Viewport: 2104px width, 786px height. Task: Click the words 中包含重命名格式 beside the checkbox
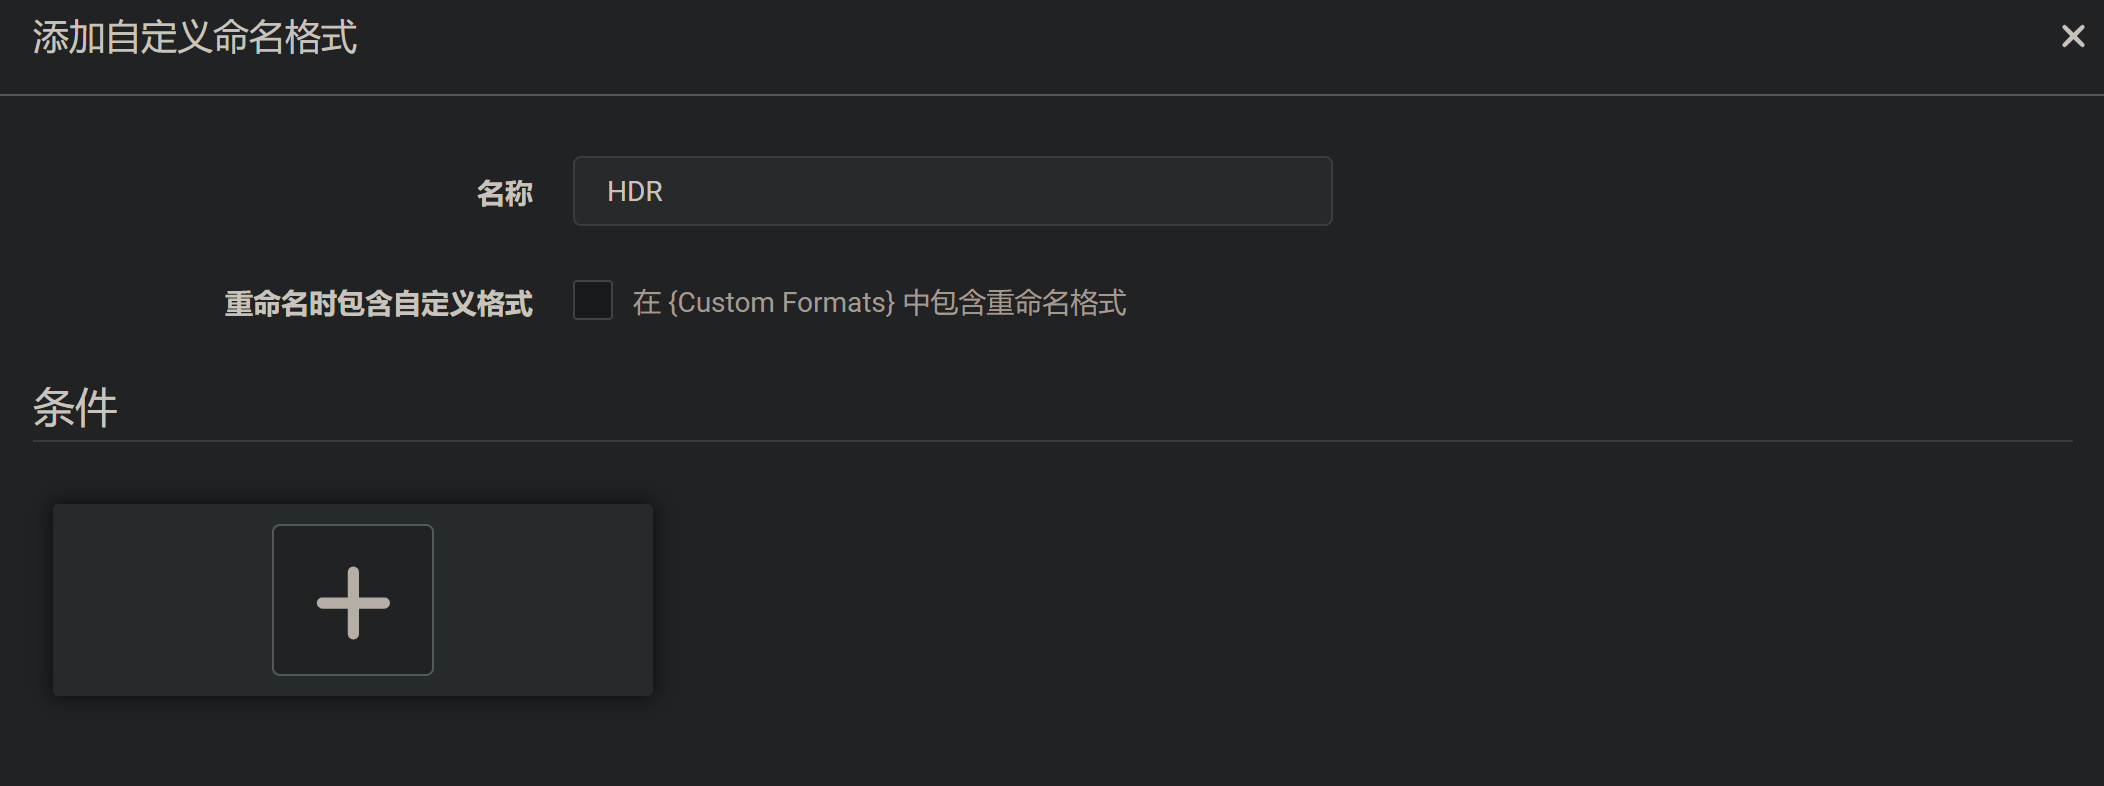click(x=1014, y=302)
